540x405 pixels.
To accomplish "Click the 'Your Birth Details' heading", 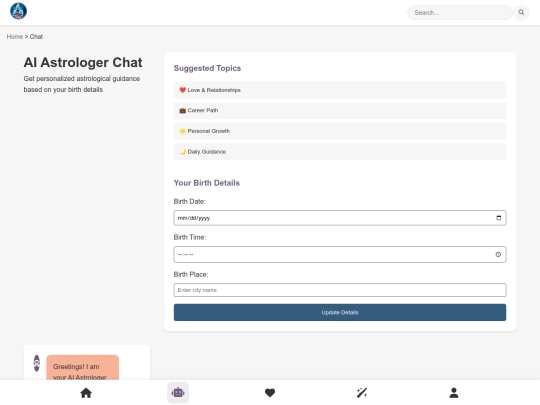I will (207, 183).
